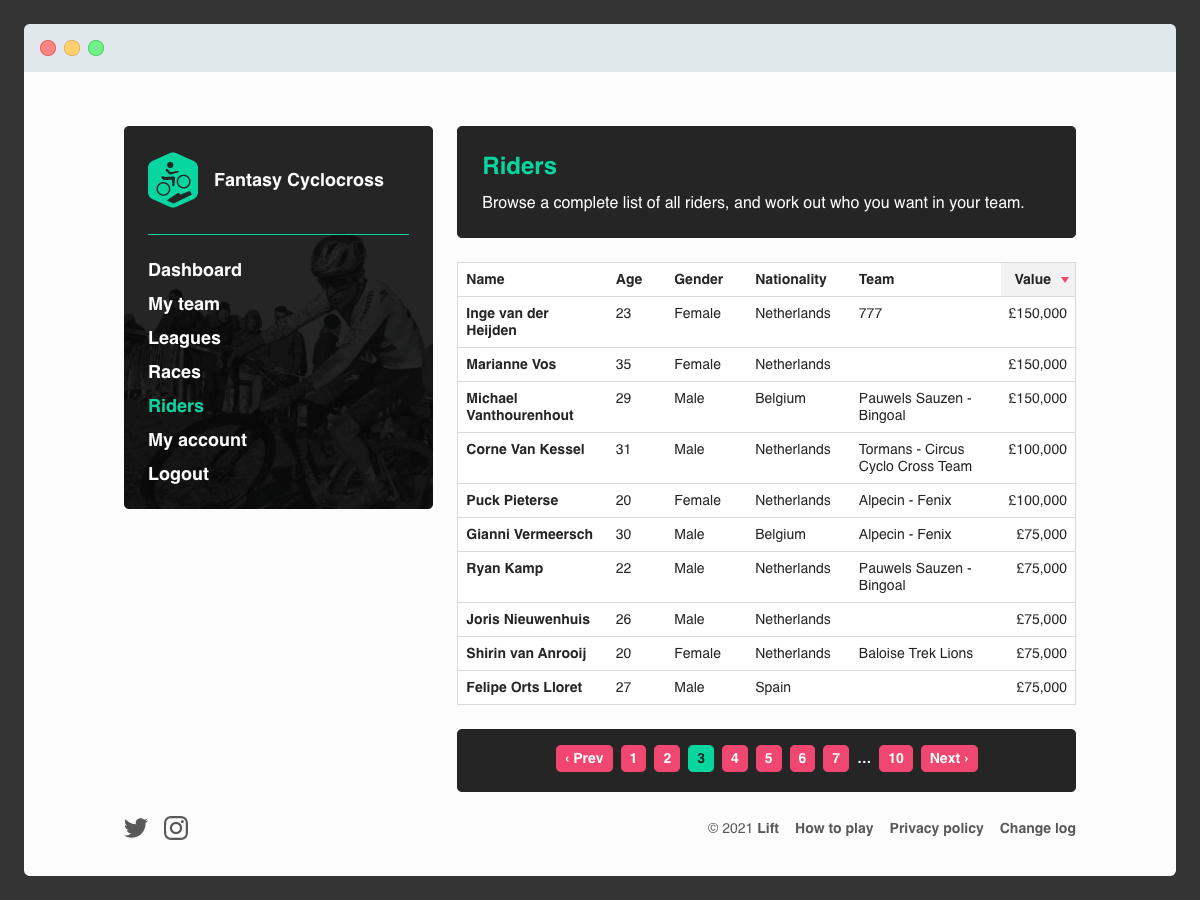Screen dimensions: 1200x900
Task: Click the team cell reading 777
Action: (x=870, y=313)
